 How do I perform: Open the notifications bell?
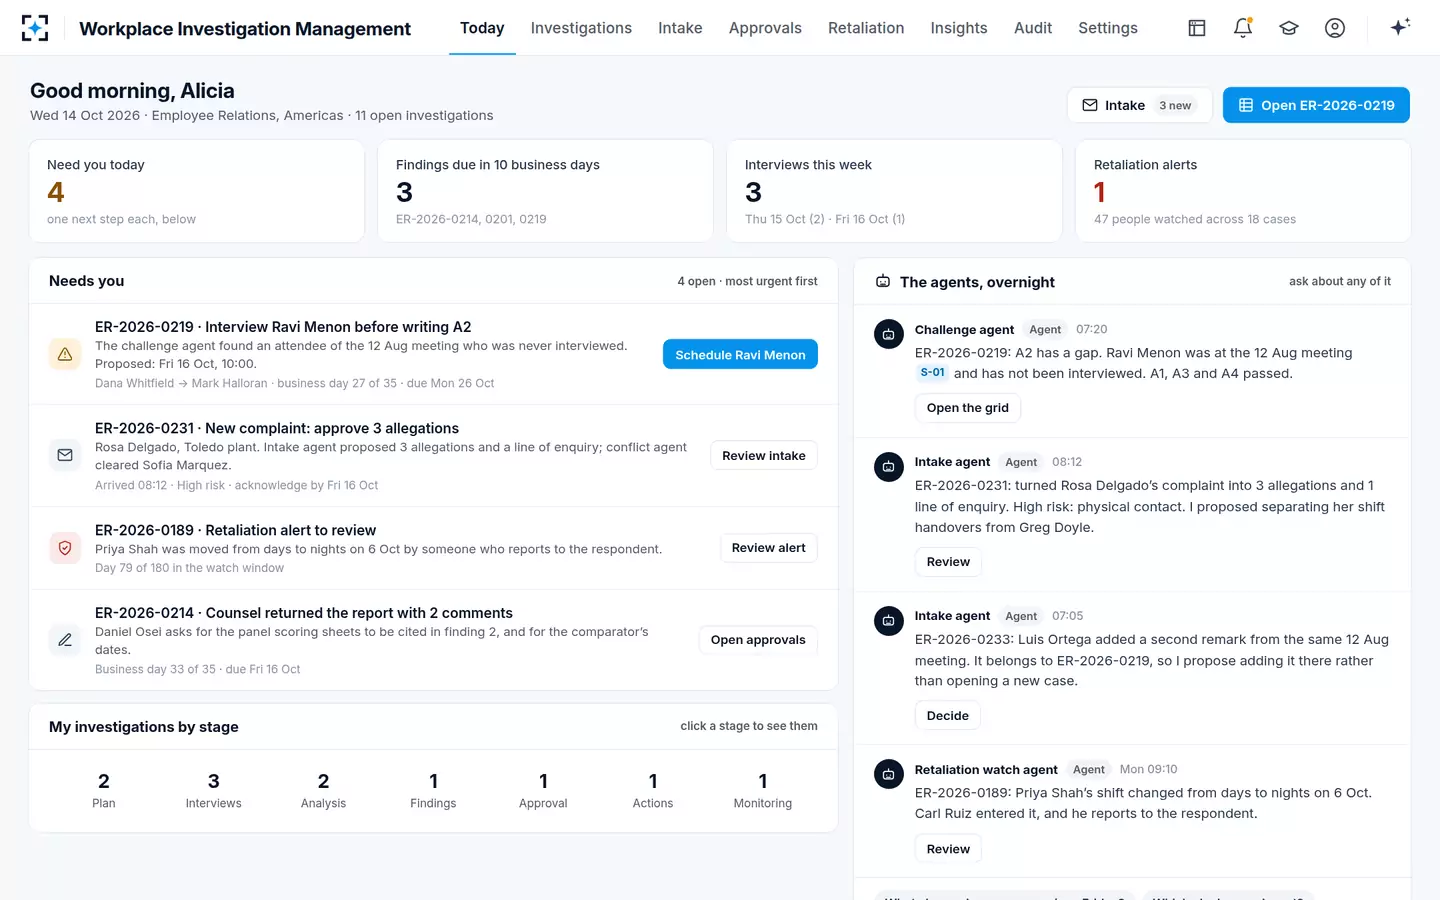tap(1243, 28)
